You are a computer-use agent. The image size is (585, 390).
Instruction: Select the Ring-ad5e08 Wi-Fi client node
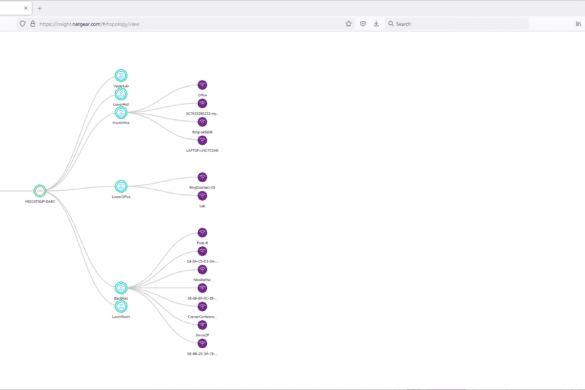click(x=202, y=122)
